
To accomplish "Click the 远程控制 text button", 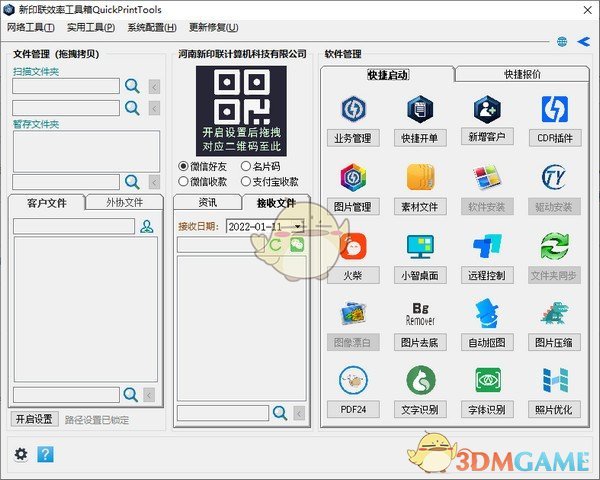I will click(487, 275).
